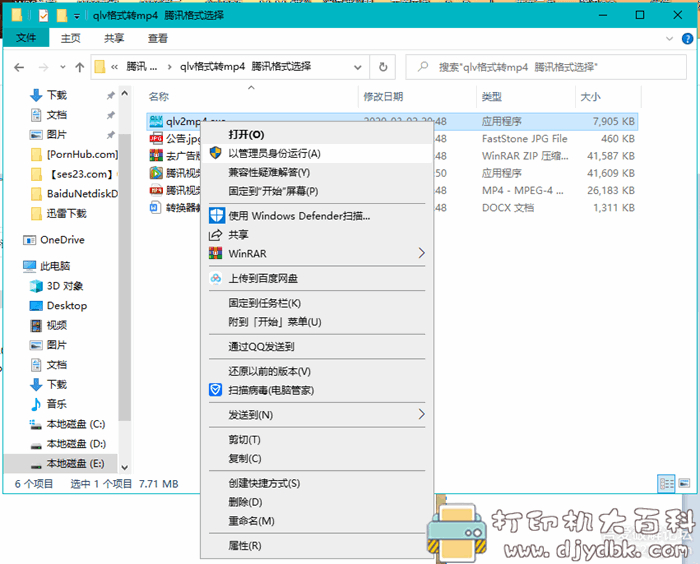Switch to large icons view layout

684,484
